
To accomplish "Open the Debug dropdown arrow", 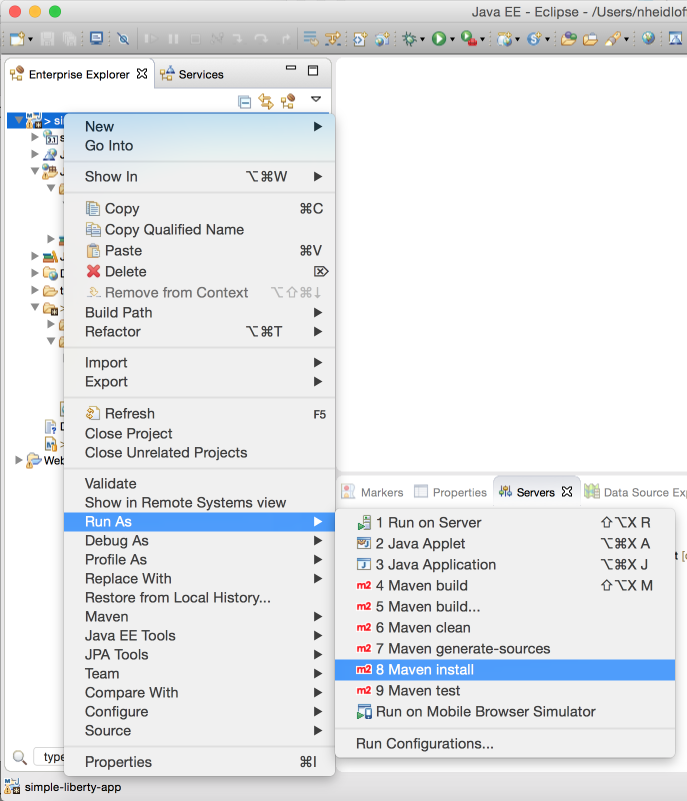I will (422, 39).
